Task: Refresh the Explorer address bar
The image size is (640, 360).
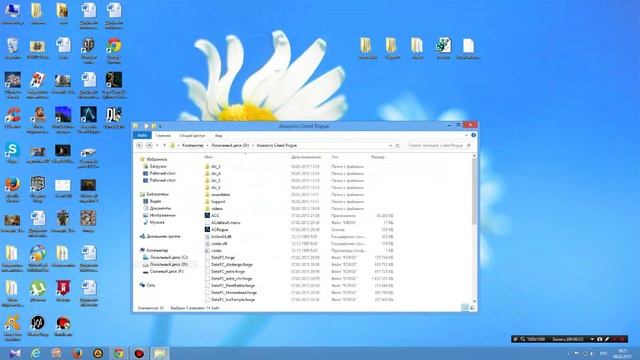Action: click(x=398, y=145)
